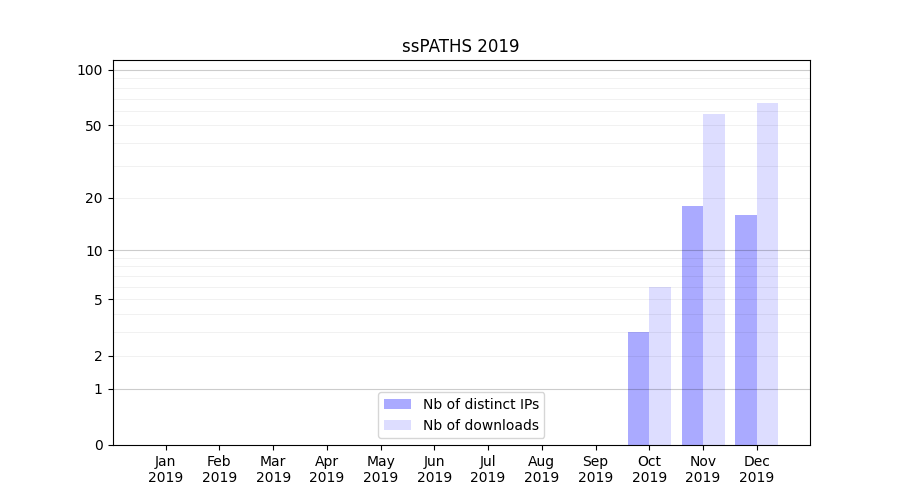Click the Dec 2019 x-axis label
This screenshot has height=500, width=900.
[756, 469]
